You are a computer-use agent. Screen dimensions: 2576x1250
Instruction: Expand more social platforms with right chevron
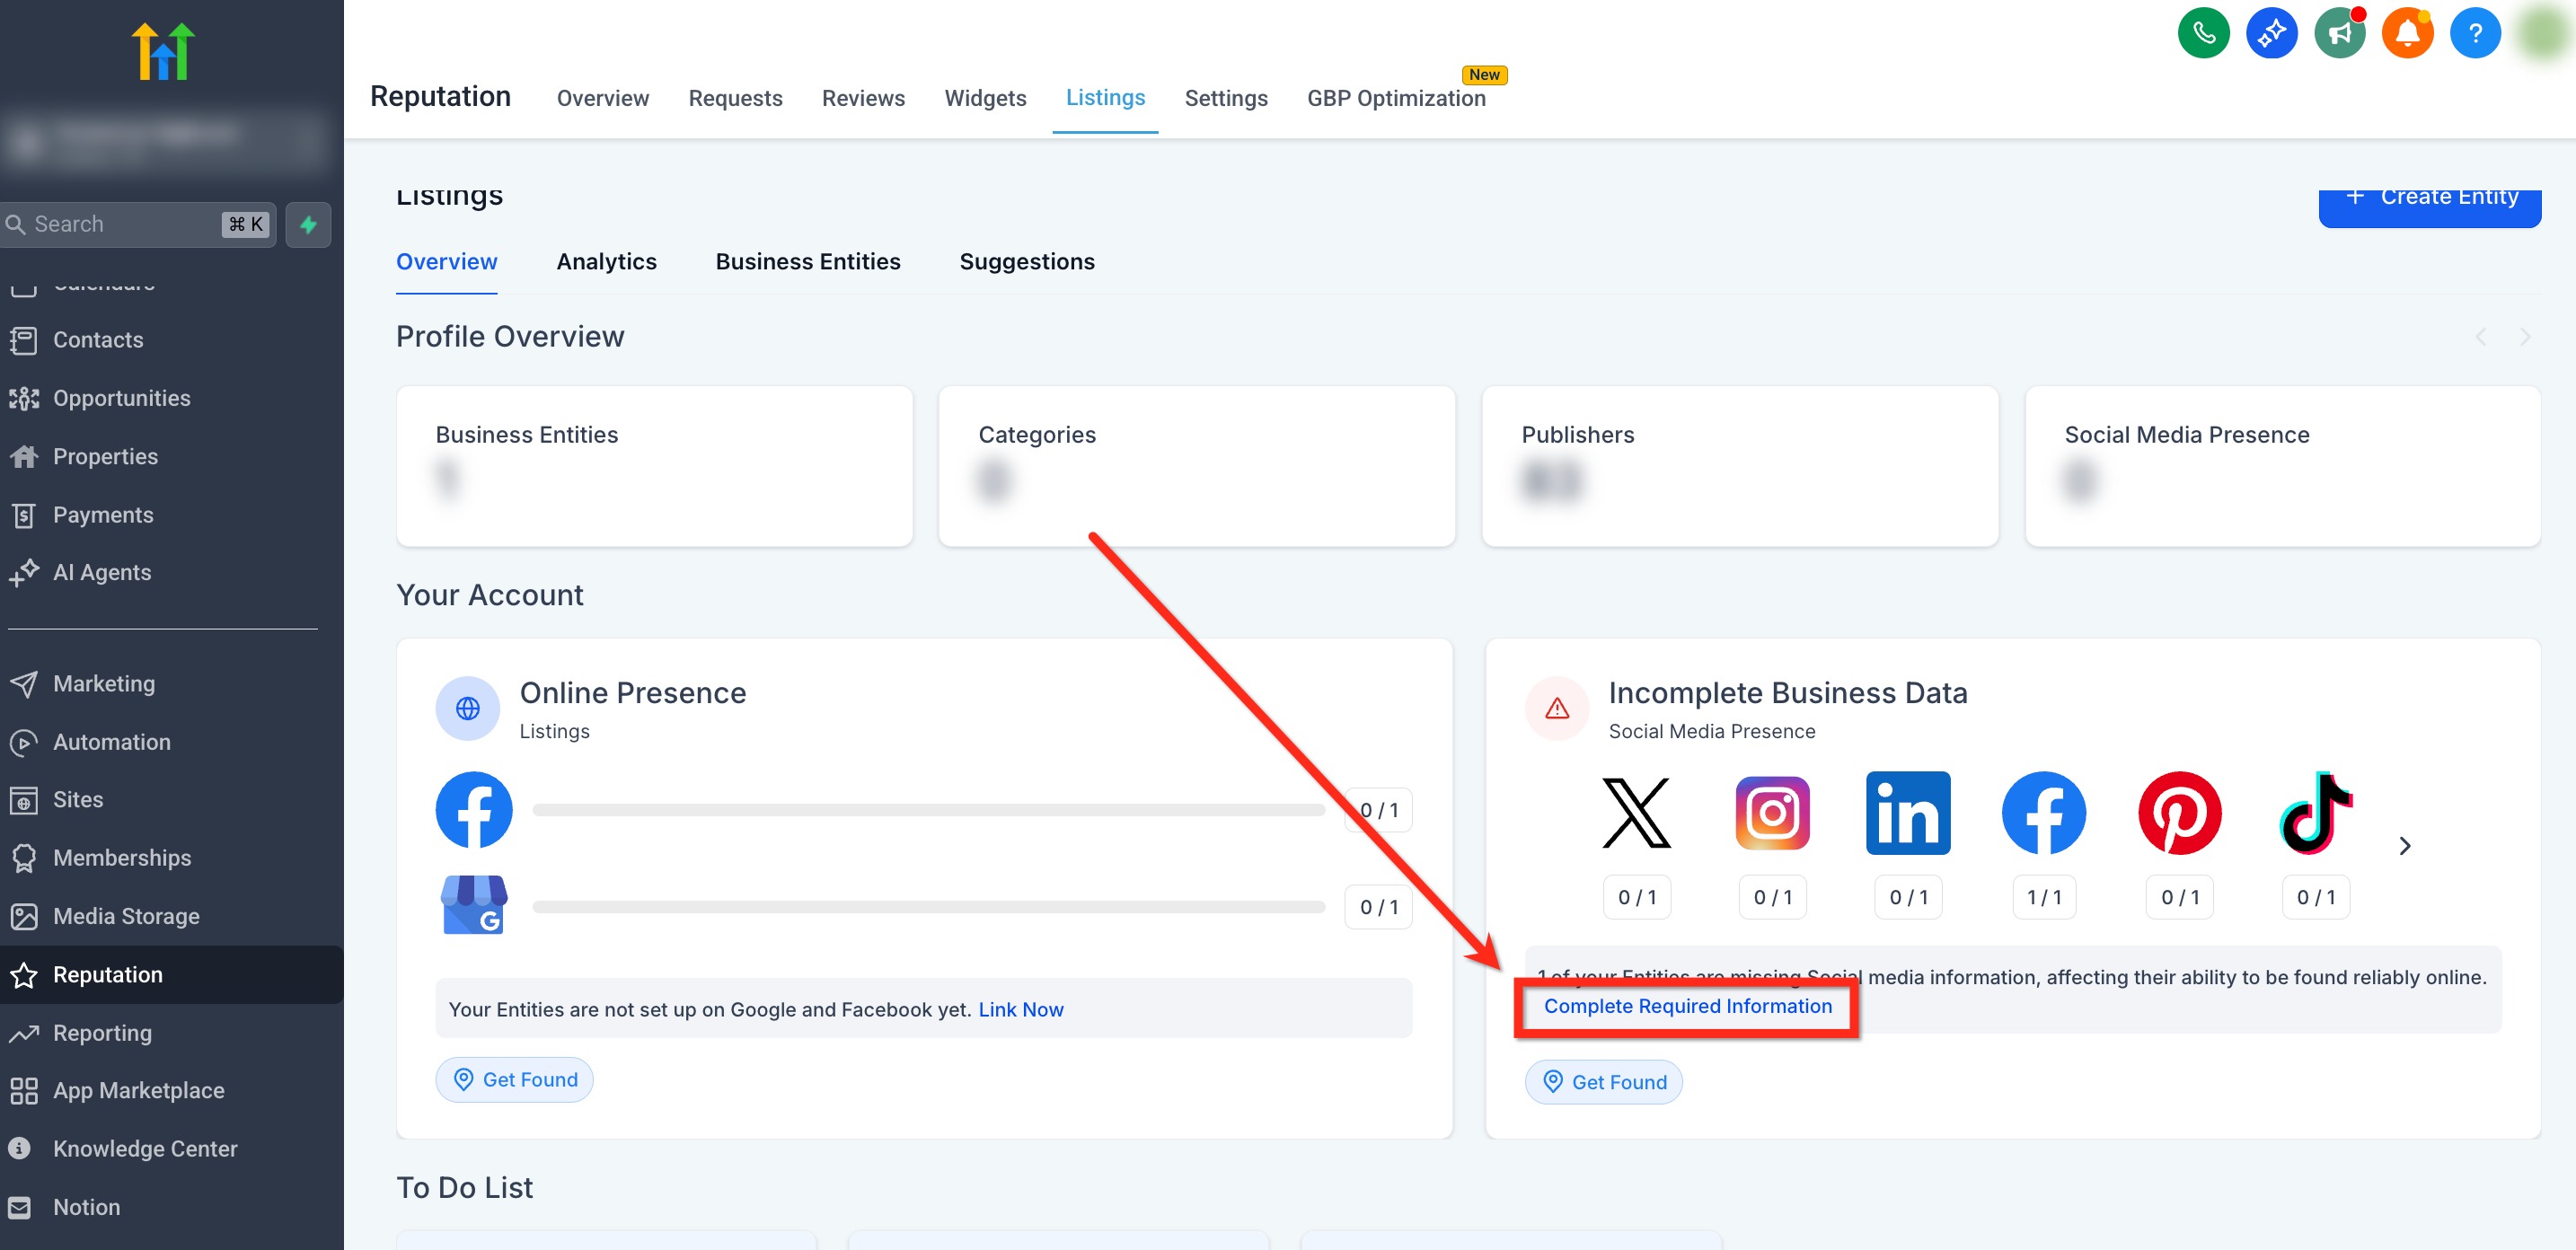[2404, 846]
